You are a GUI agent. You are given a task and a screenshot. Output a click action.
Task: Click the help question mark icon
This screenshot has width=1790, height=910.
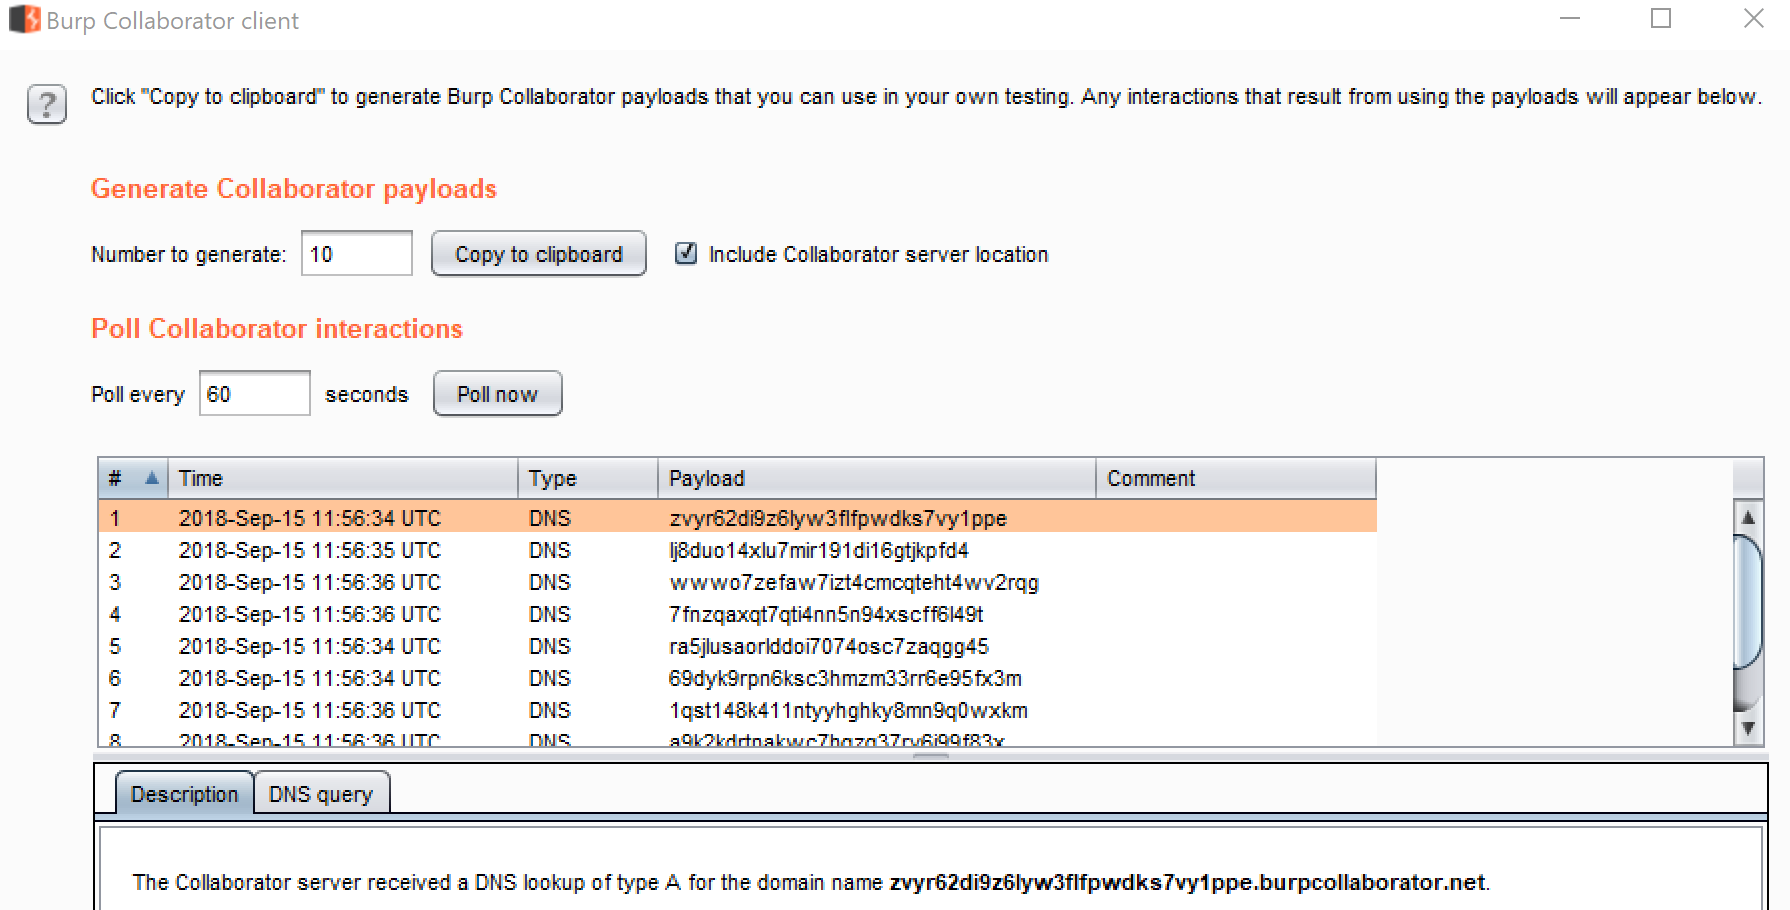click(x=46, y=104)
